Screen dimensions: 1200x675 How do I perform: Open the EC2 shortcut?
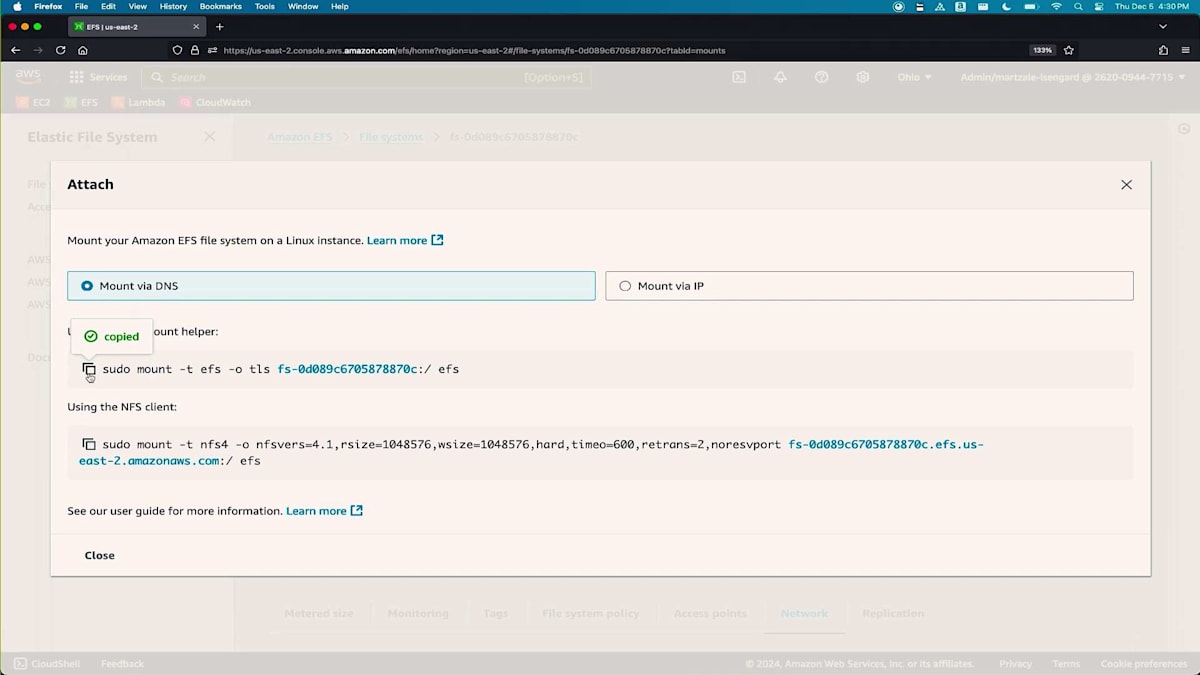tap(34, 103)
